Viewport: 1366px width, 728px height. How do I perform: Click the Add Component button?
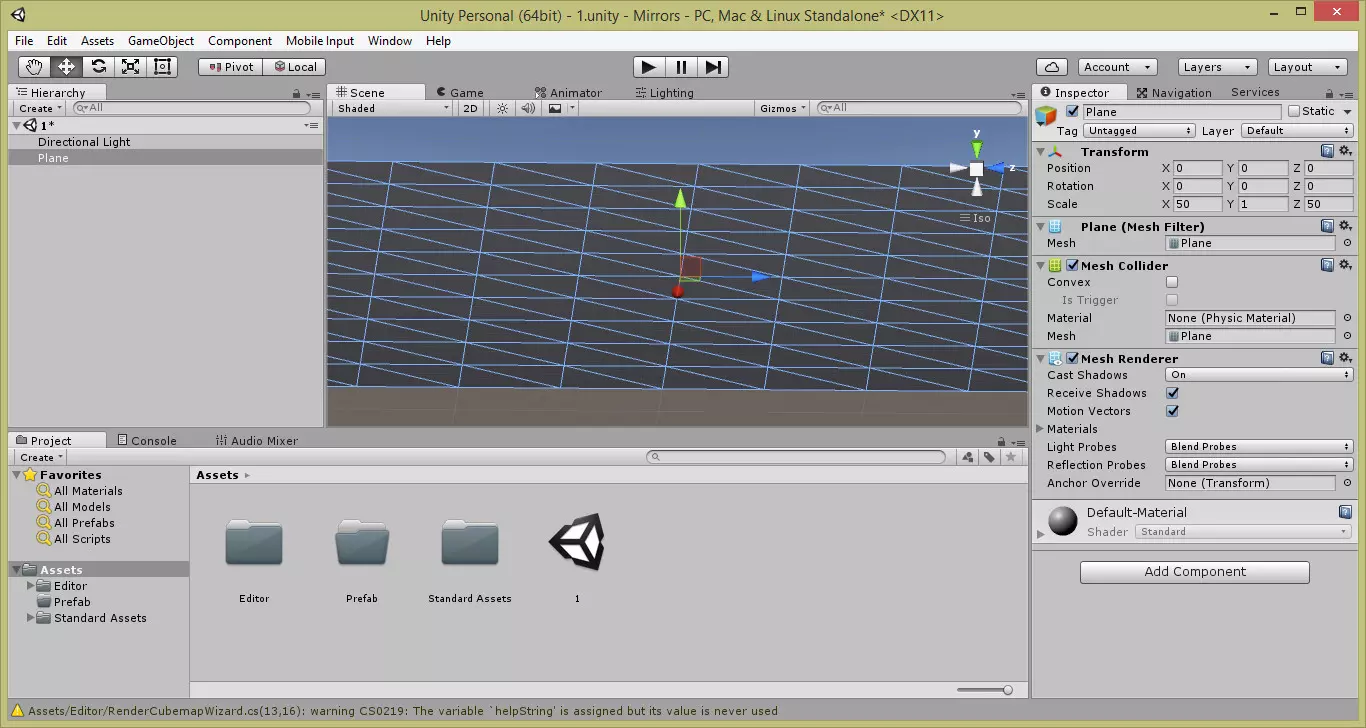pyautogui.click(x=1194, y=572)
